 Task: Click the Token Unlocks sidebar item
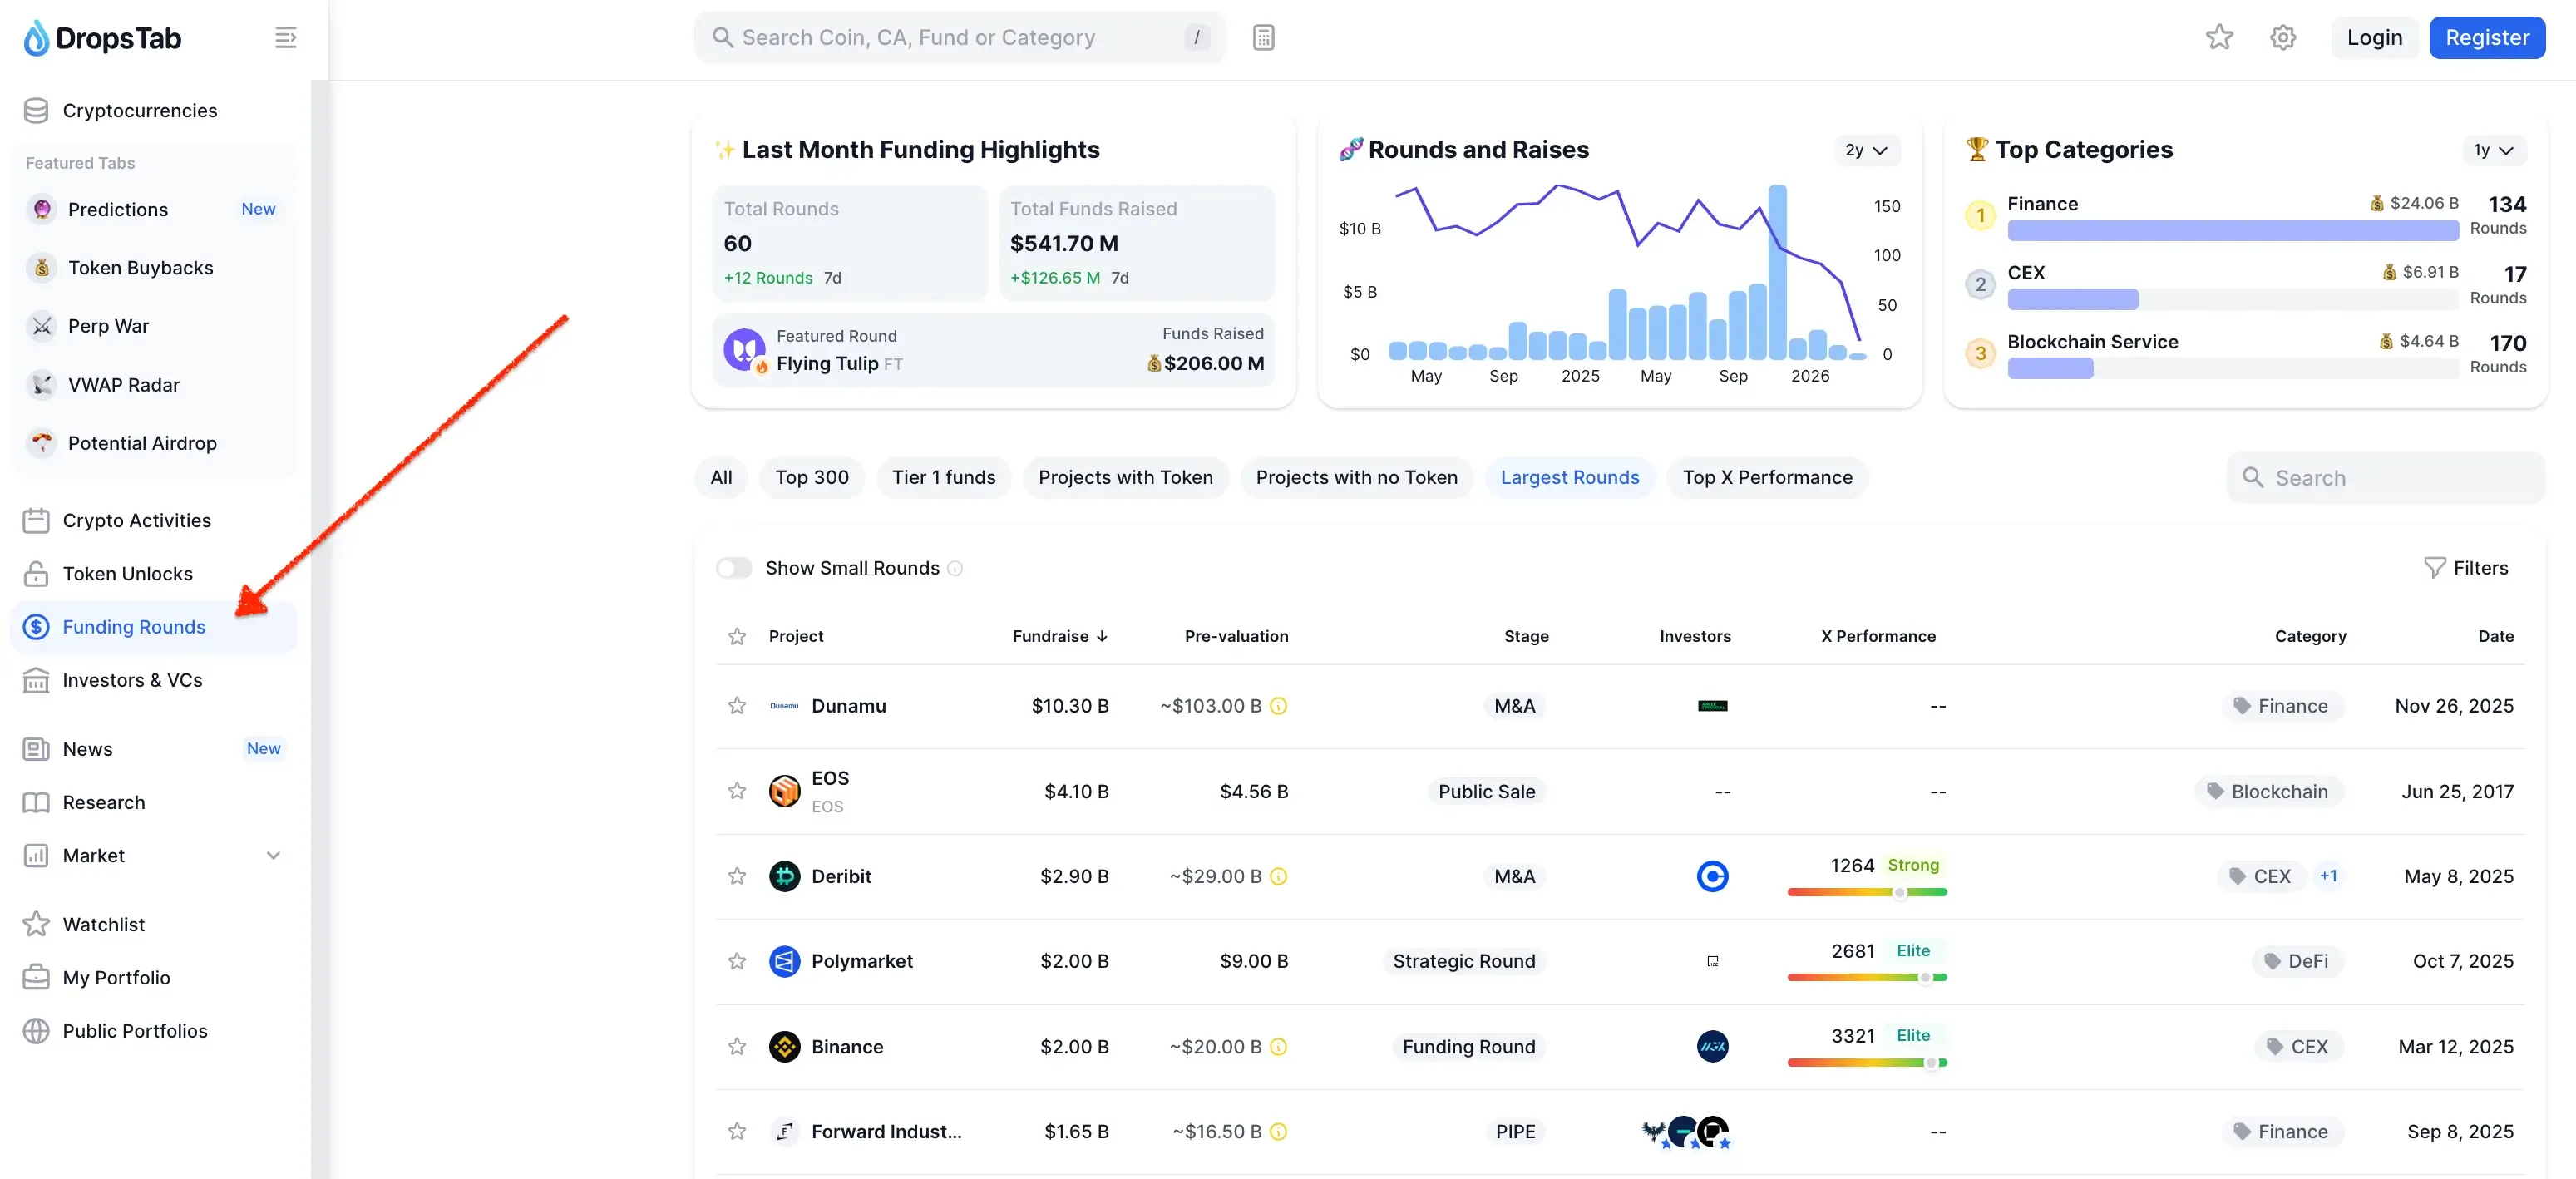click(127, 574)
